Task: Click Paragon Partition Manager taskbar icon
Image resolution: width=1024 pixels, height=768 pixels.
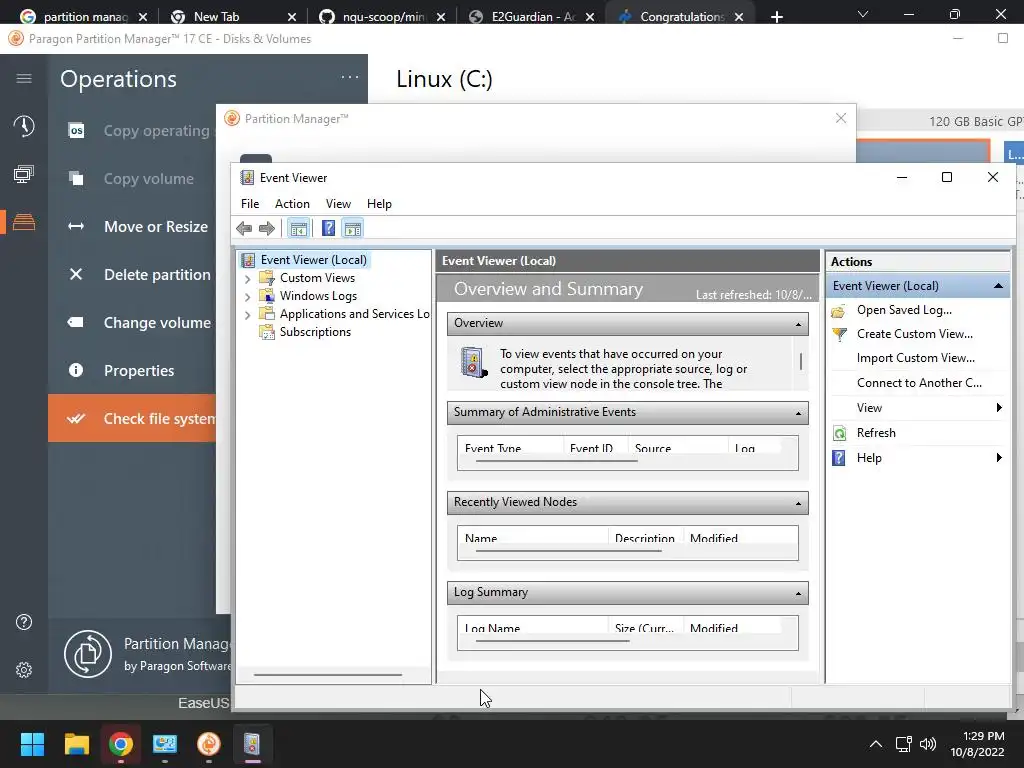Action: click(209, 744)
